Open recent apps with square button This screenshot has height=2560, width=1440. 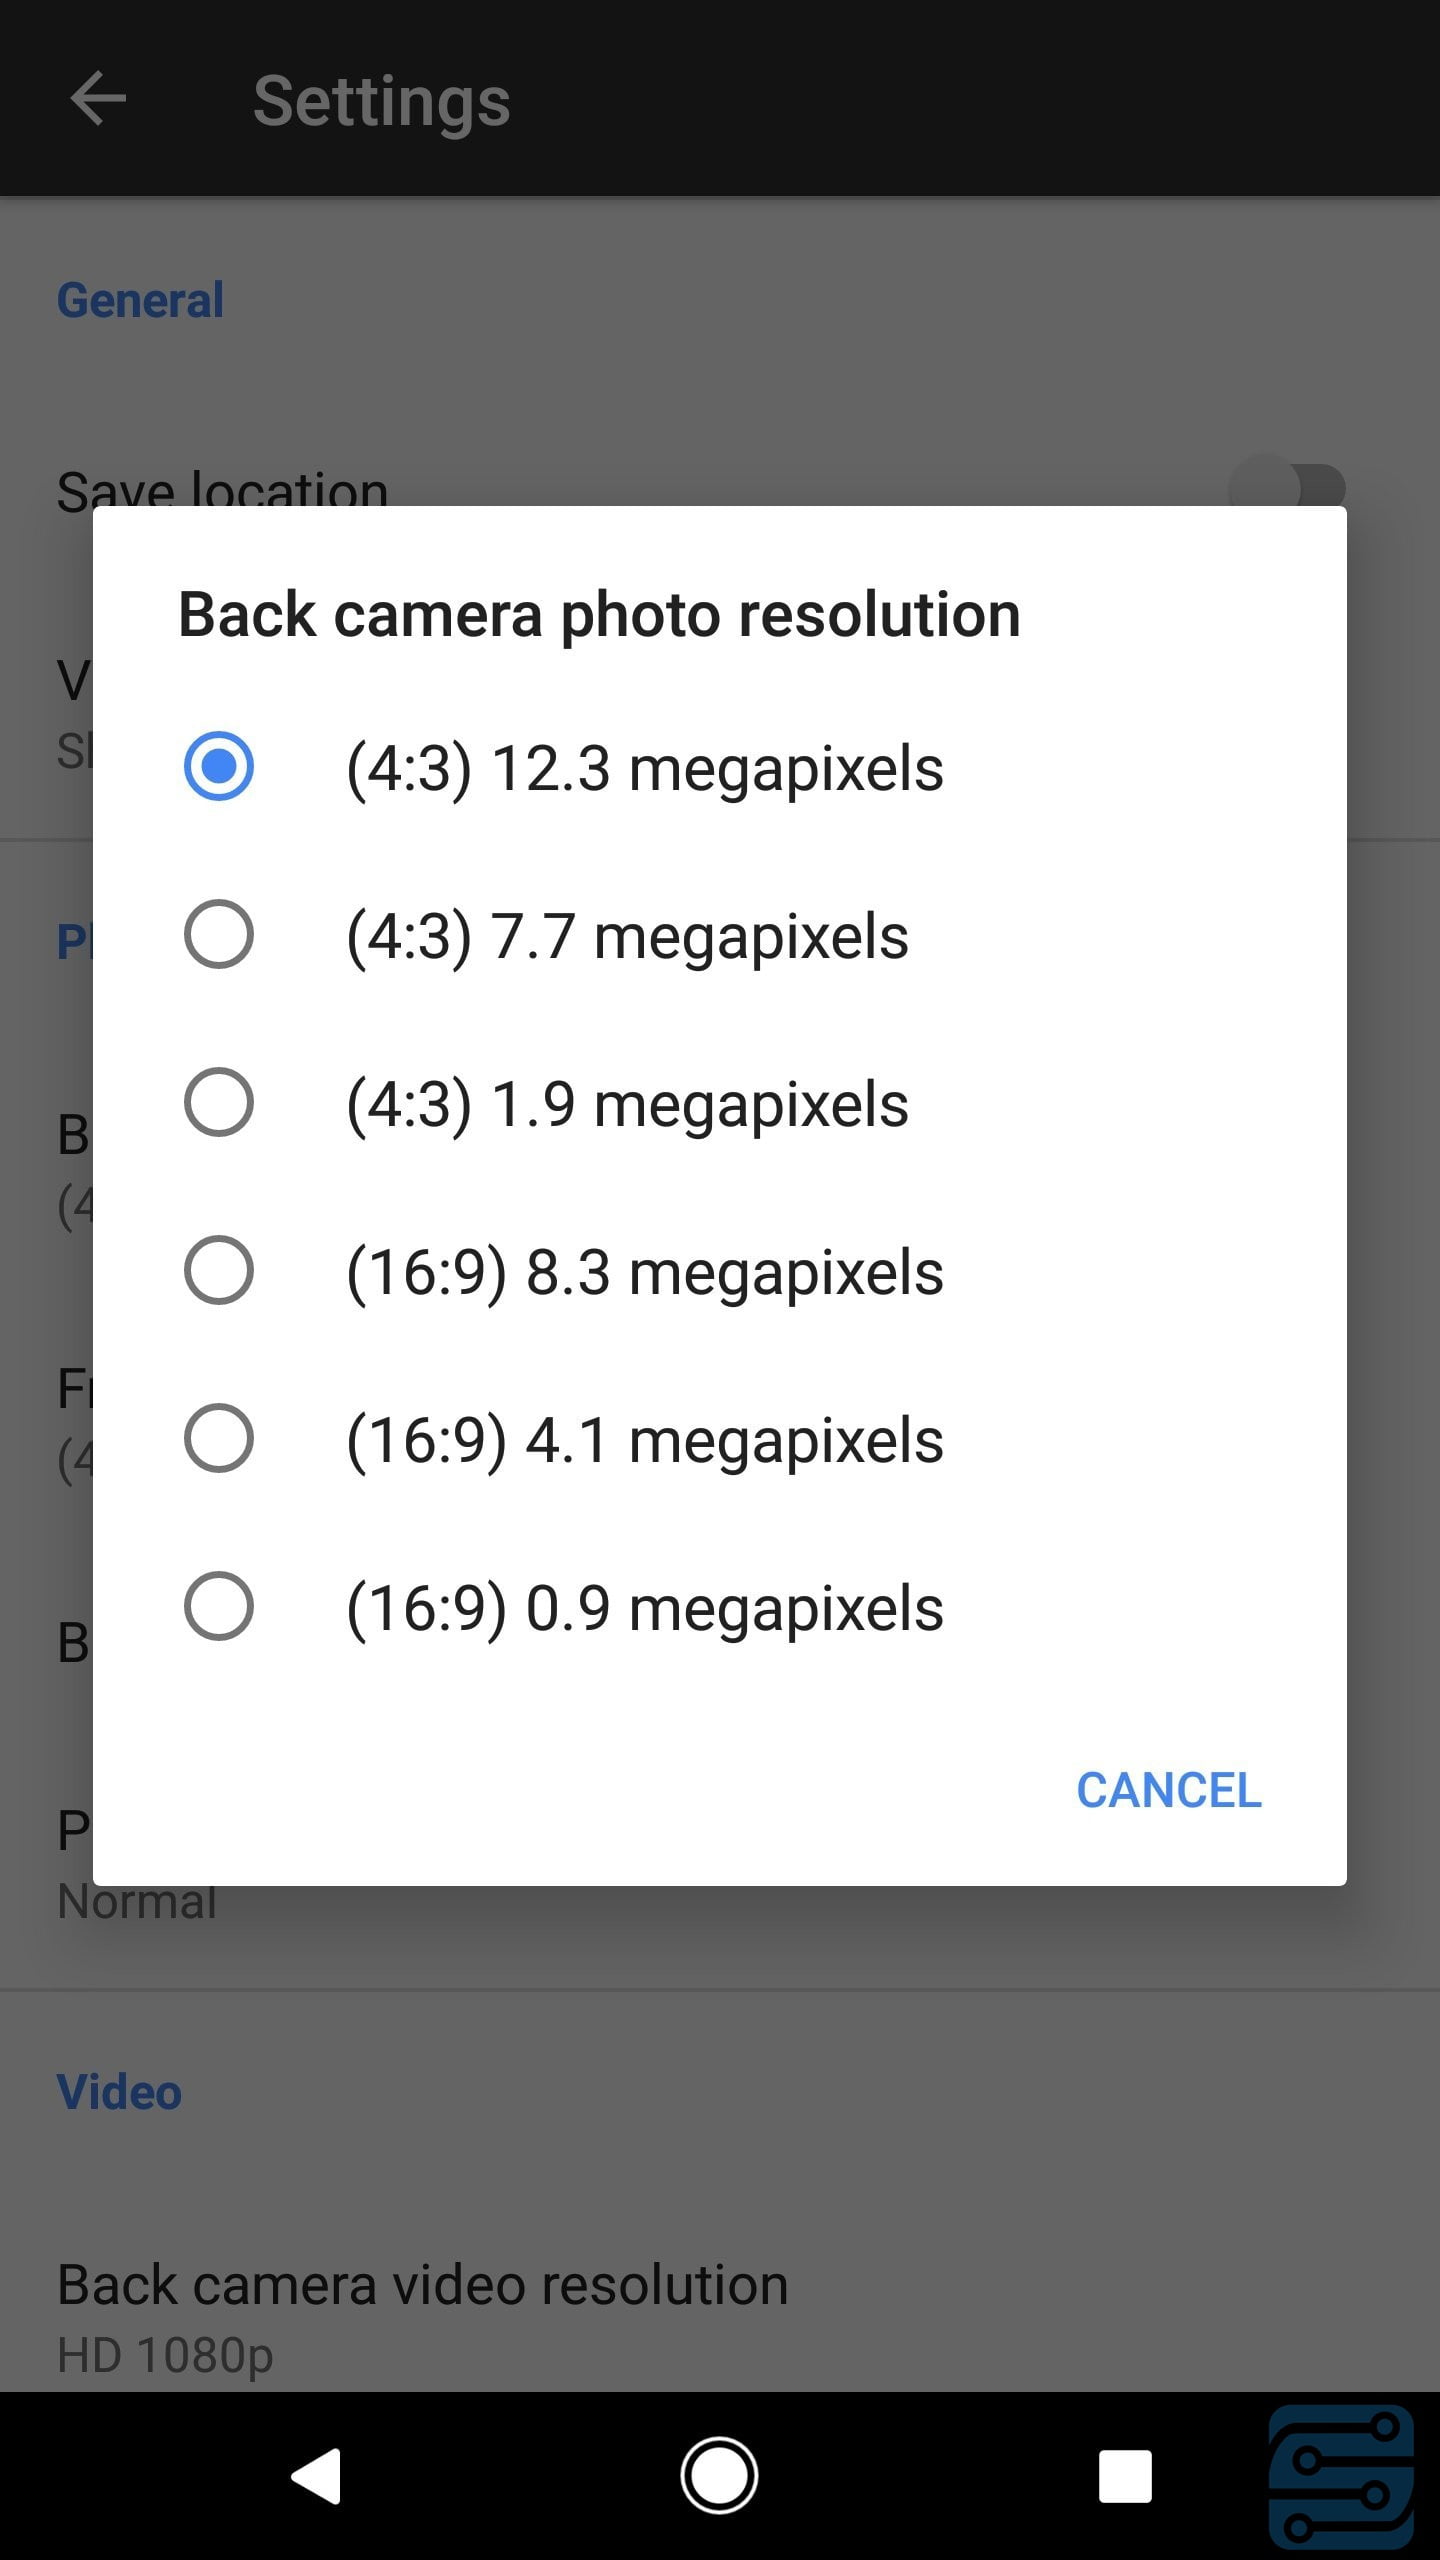[x=1125, y=2476]
